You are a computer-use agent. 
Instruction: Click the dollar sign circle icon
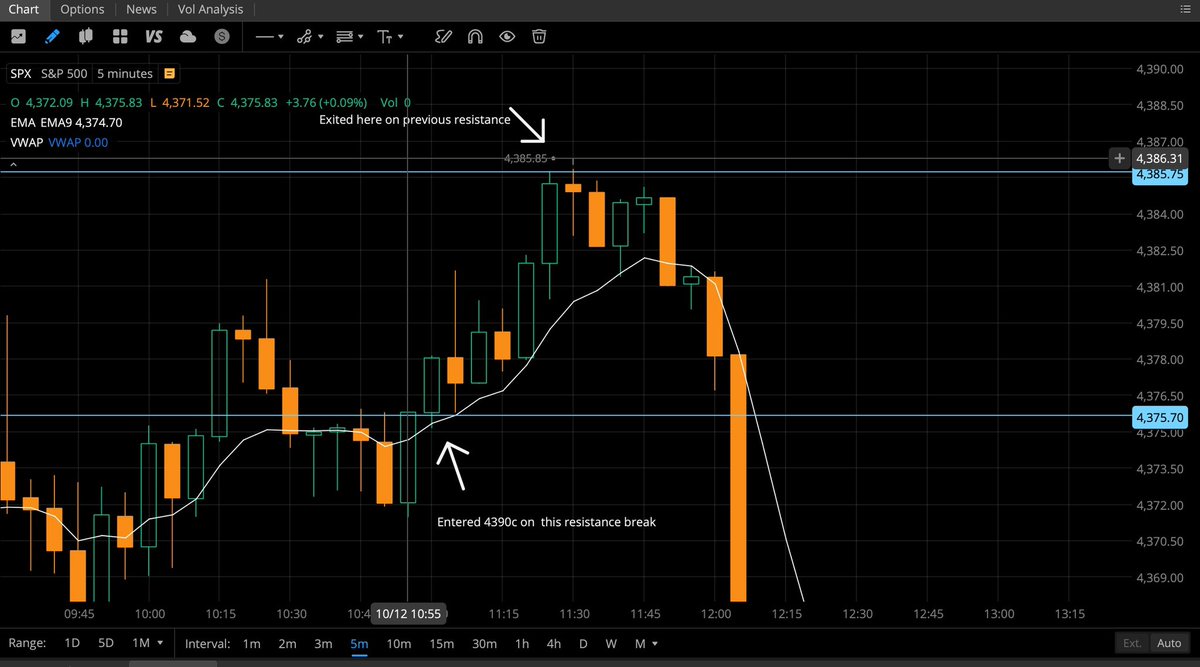[x=221, y=36]
